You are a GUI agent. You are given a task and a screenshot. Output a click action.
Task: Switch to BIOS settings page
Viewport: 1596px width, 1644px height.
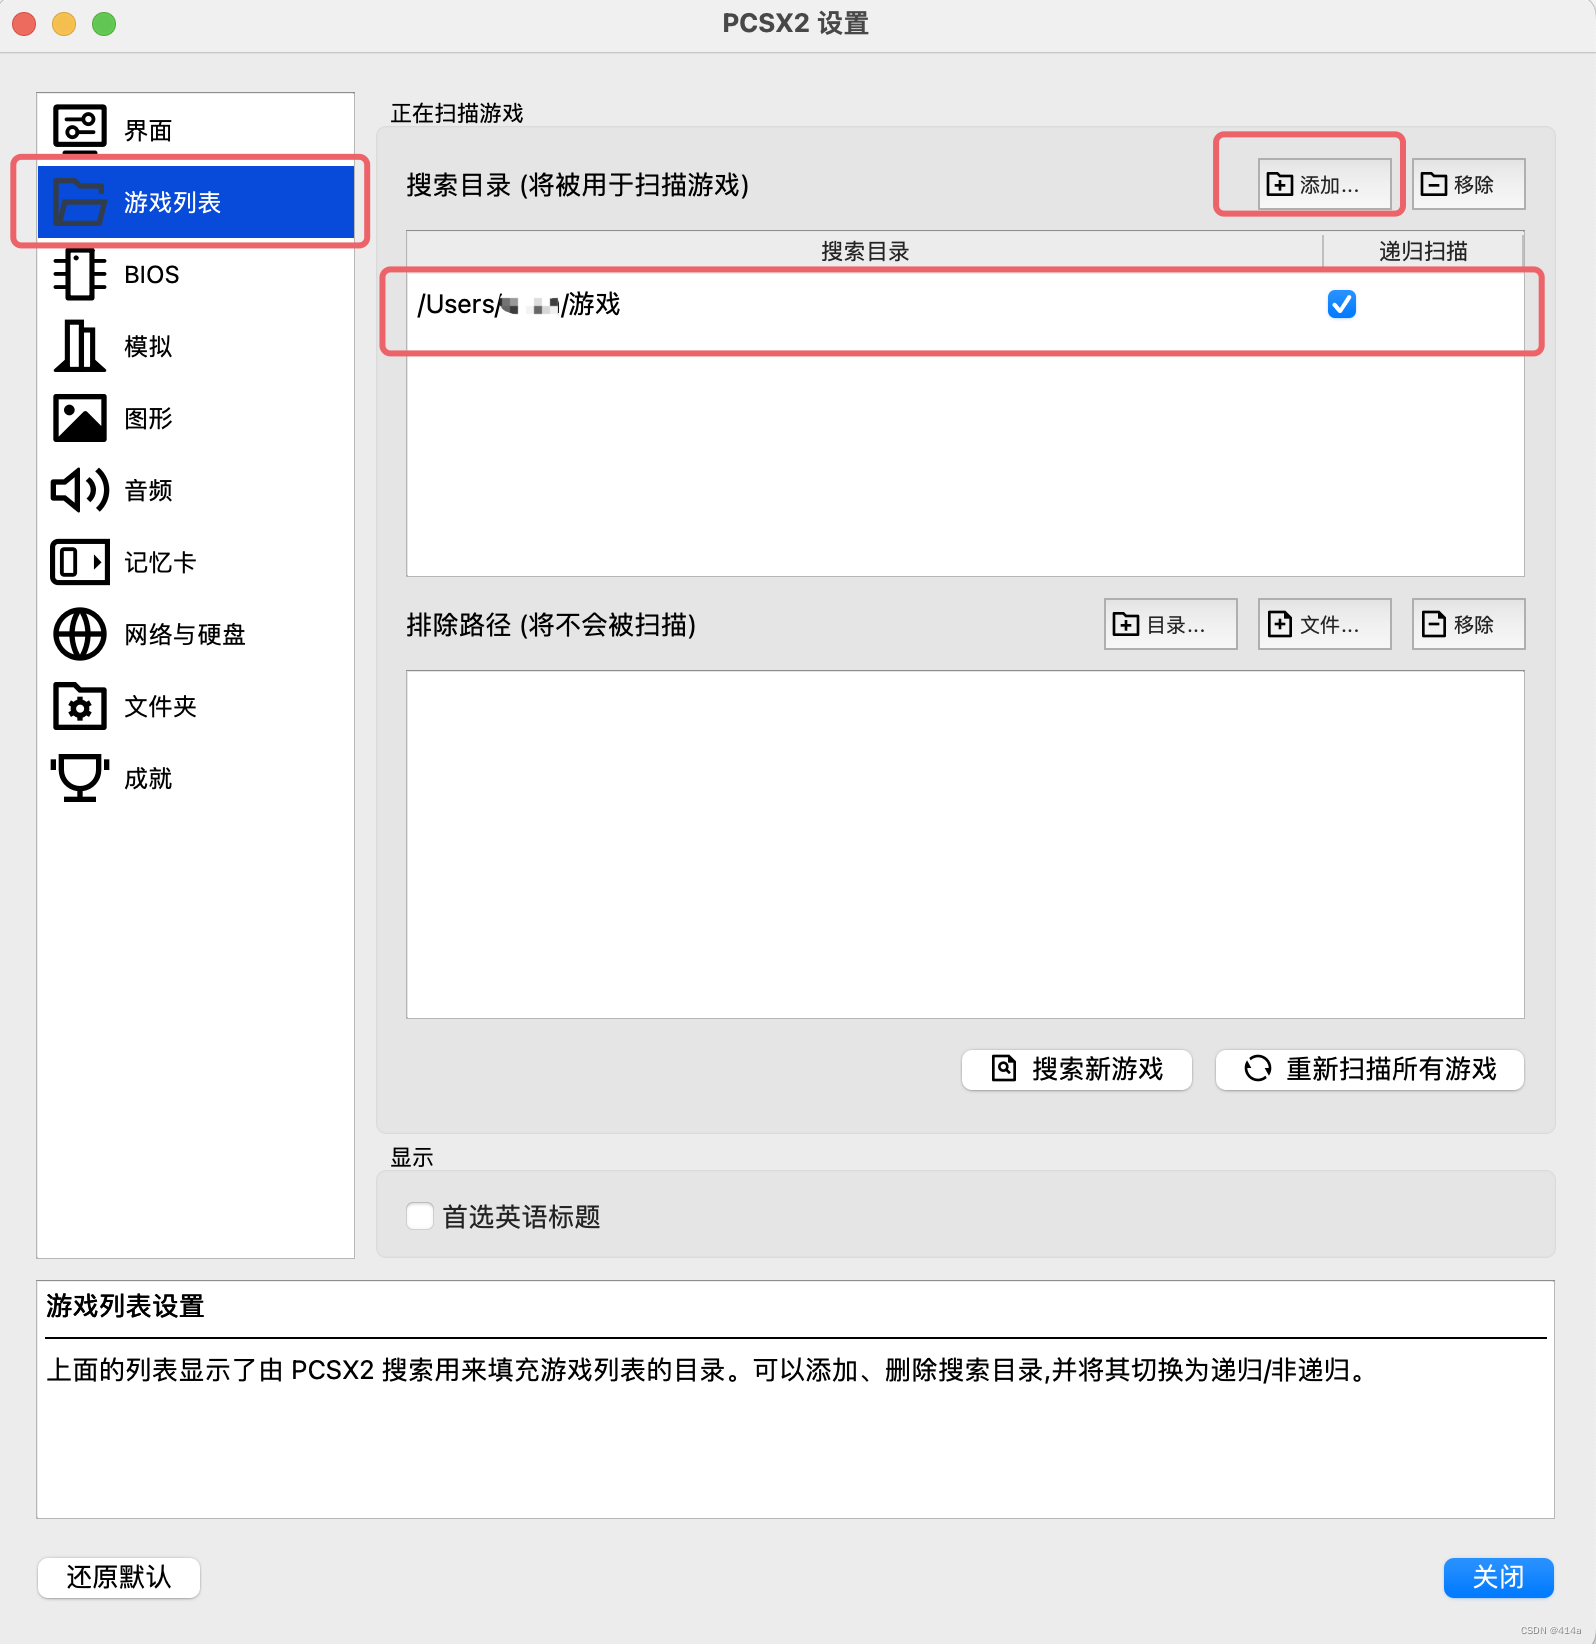click(196, 274)
